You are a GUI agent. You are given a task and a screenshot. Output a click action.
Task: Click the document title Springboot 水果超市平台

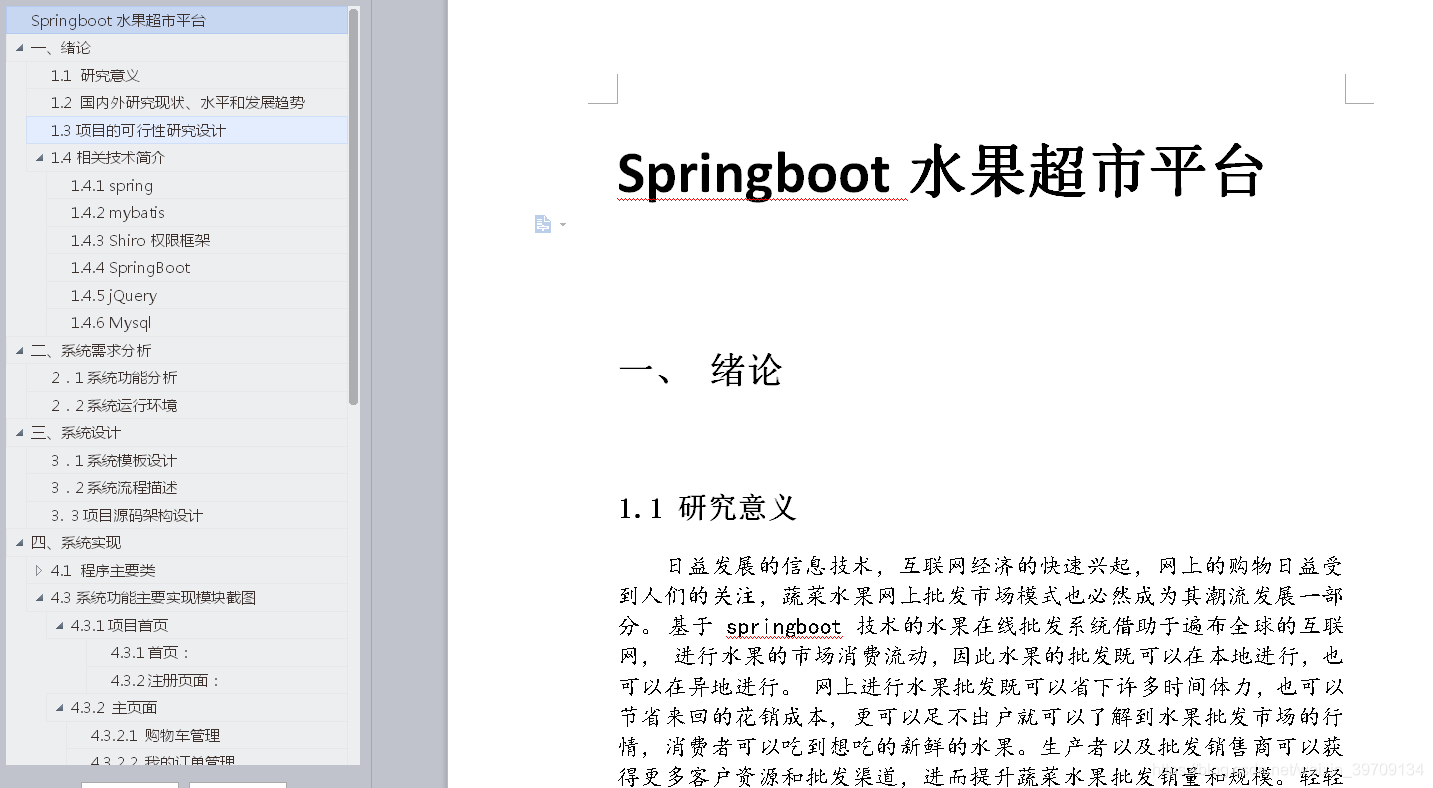coord(941,173)
